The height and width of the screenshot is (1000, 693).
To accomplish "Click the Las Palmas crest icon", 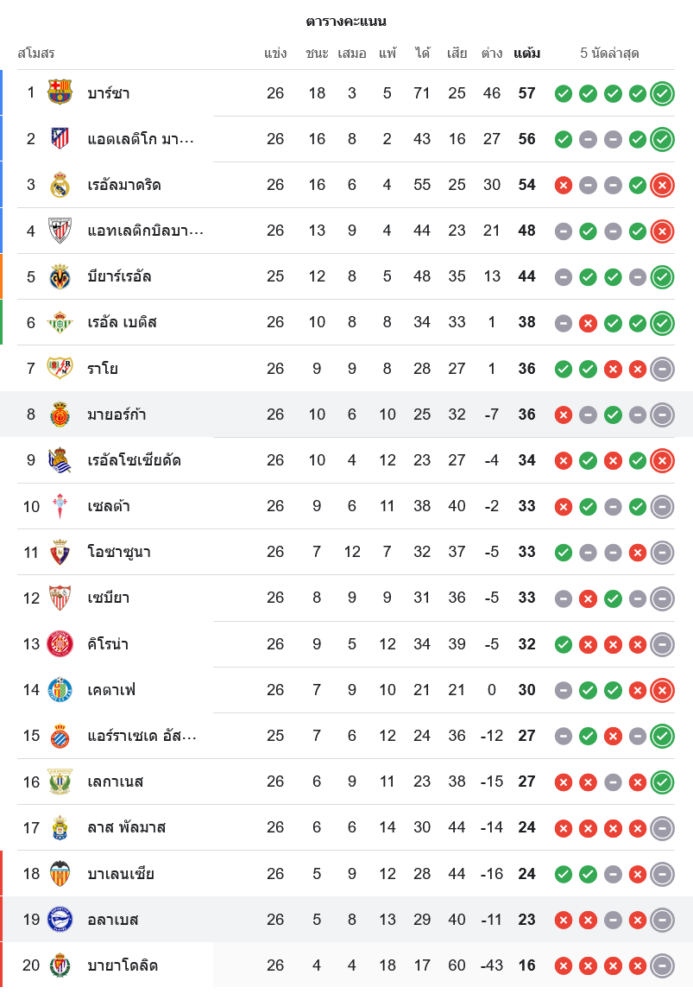I will click(x=60, y=827).
